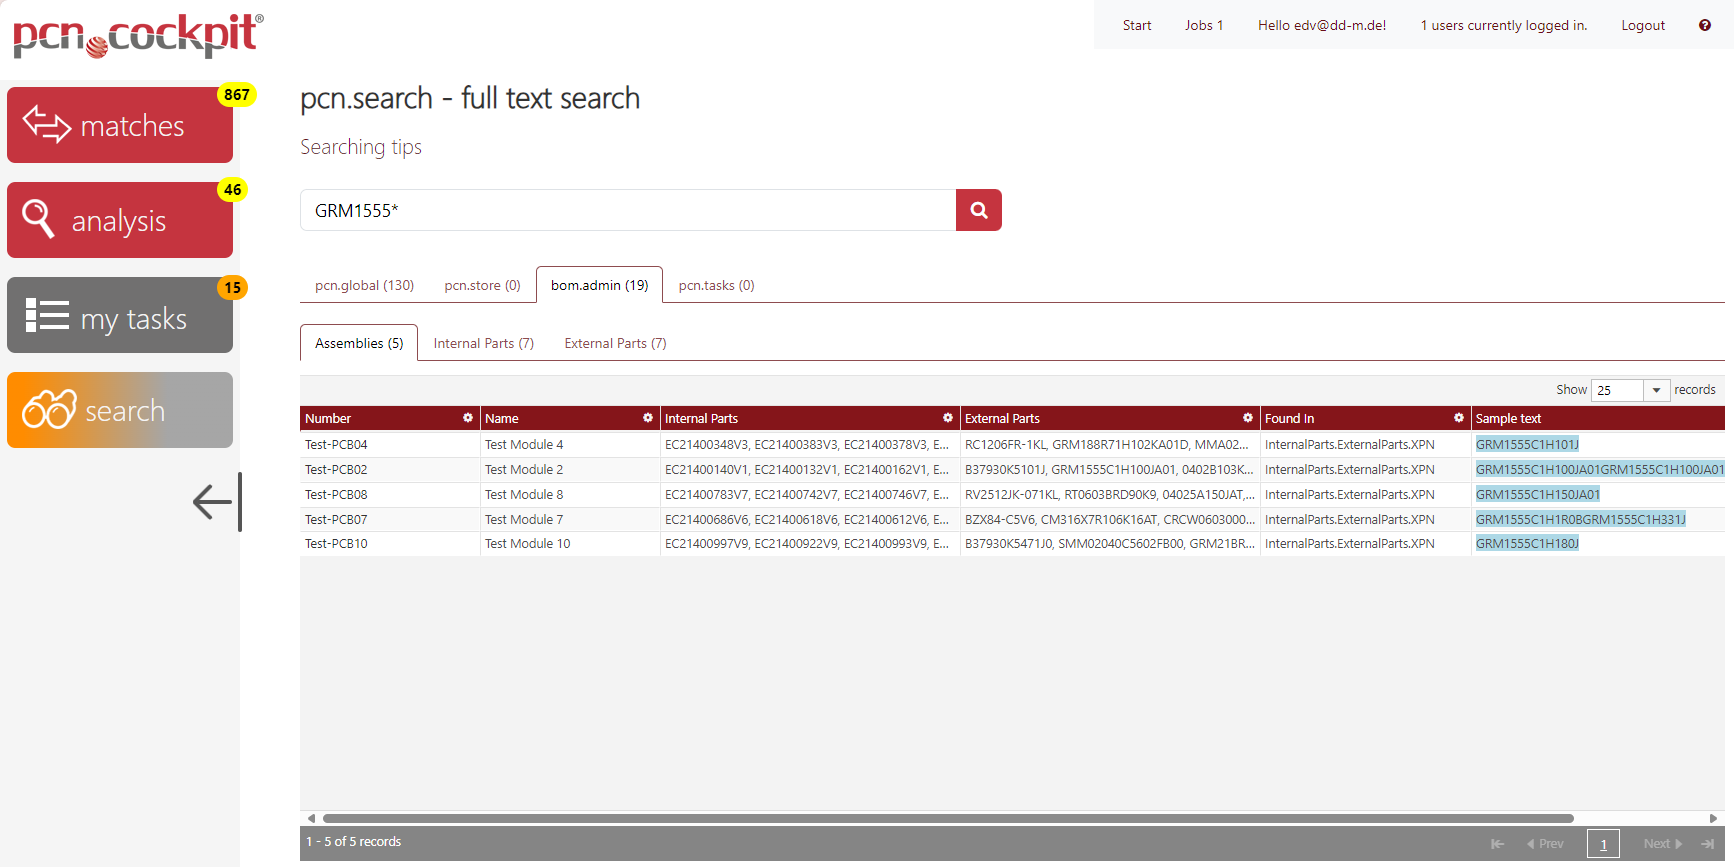Open the help question mark icon
This screenshot has height=867, width=1734.
tap(1704, 25)
